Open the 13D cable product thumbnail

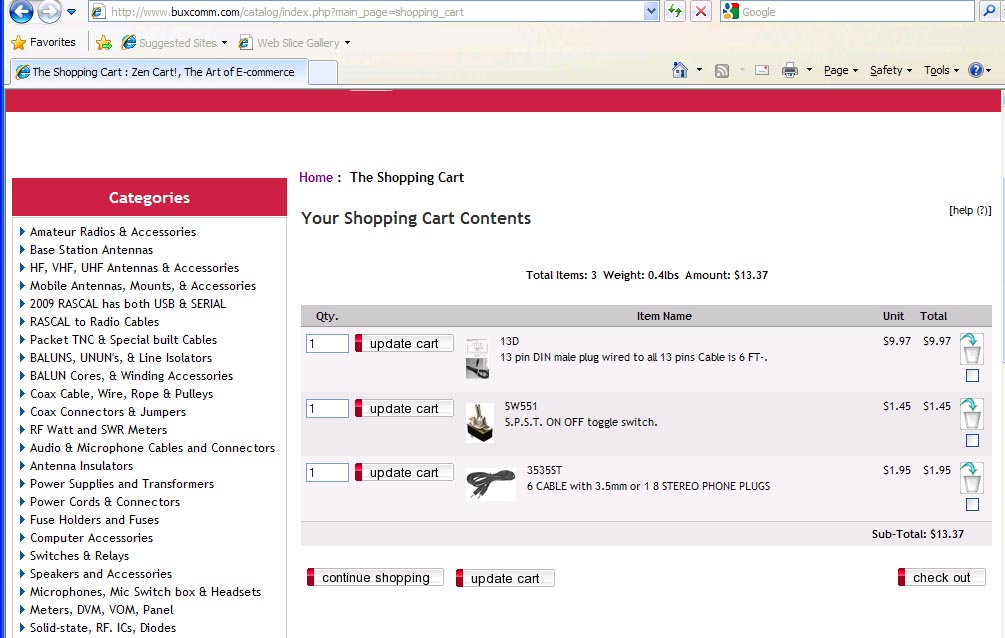pyautogui.click(x=478, y=358)
